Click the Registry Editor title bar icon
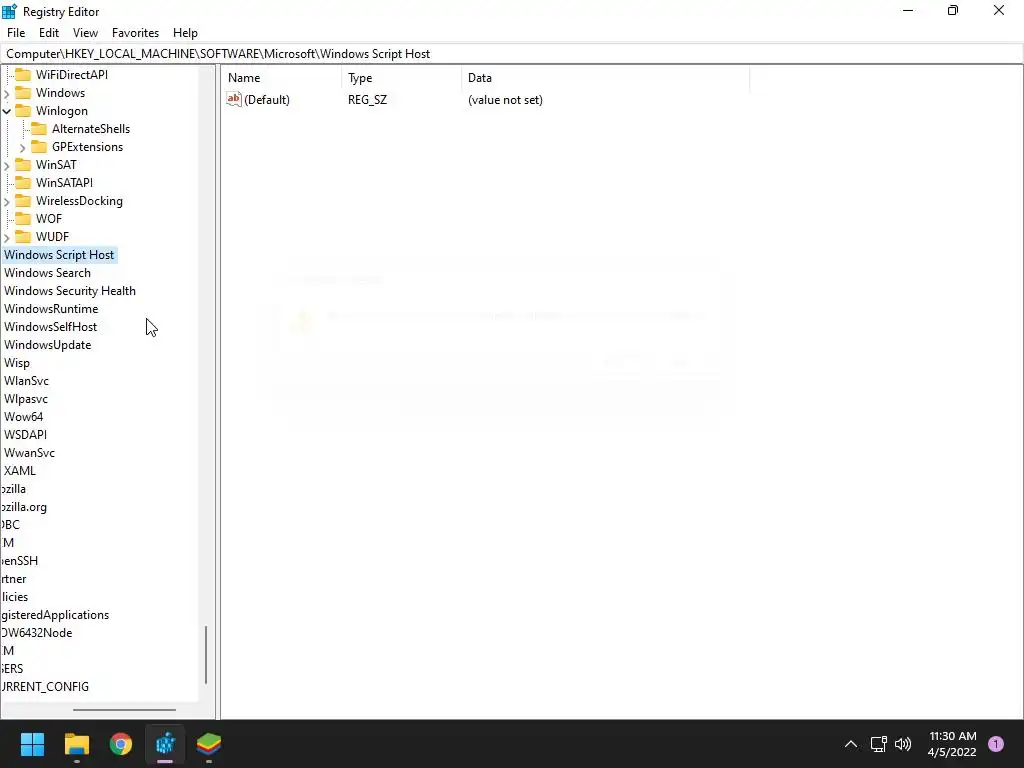Screen dimensions: 1024x768 9,11
